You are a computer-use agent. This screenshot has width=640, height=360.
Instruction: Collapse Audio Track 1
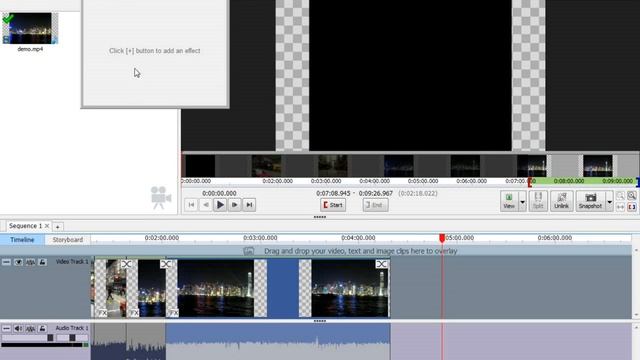(x=6, y=328)
